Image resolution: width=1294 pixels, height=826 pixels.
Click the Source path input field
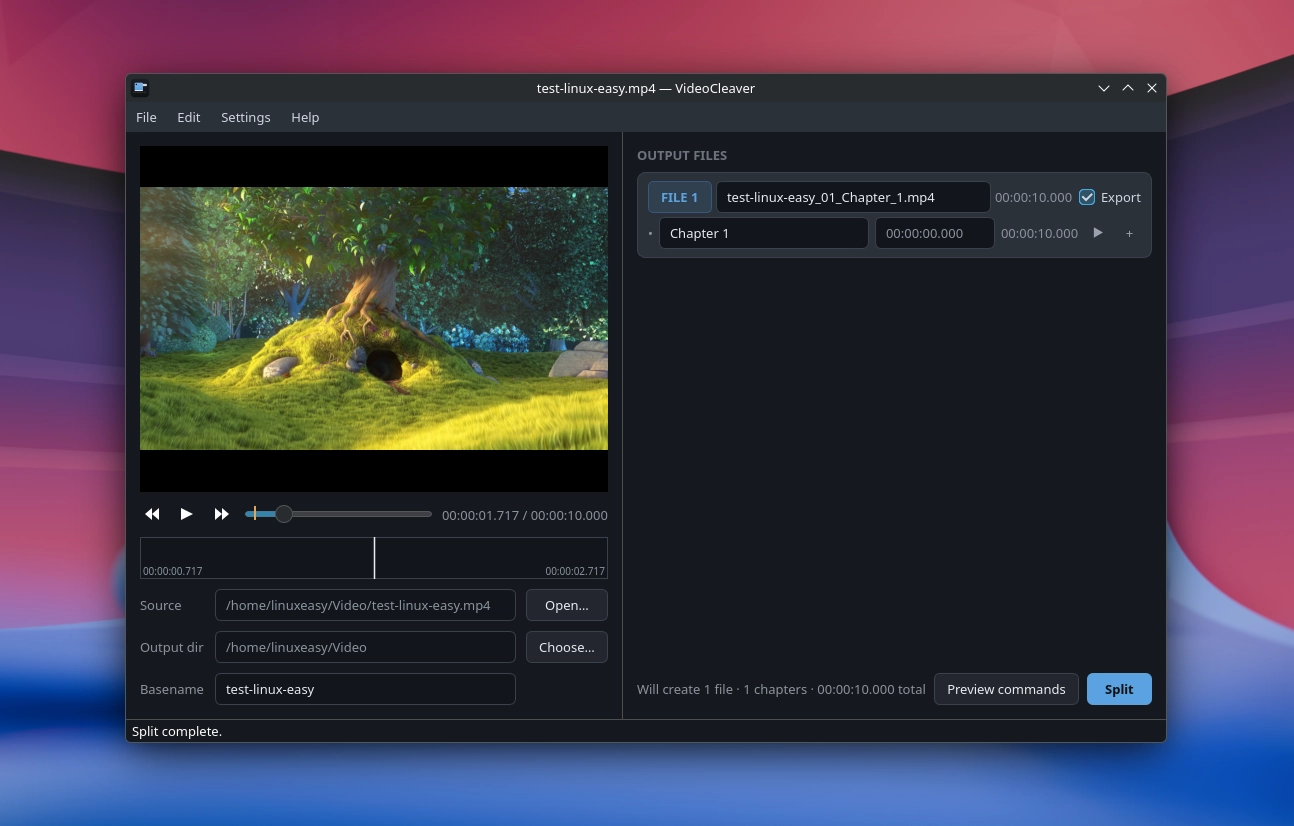coord(365,605)
